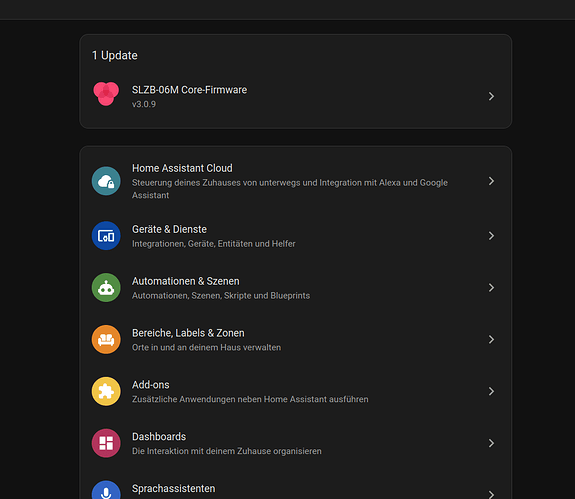Open the Geräte & Dienste row chevron
575x499 pixels.
(x=491, y=236)
